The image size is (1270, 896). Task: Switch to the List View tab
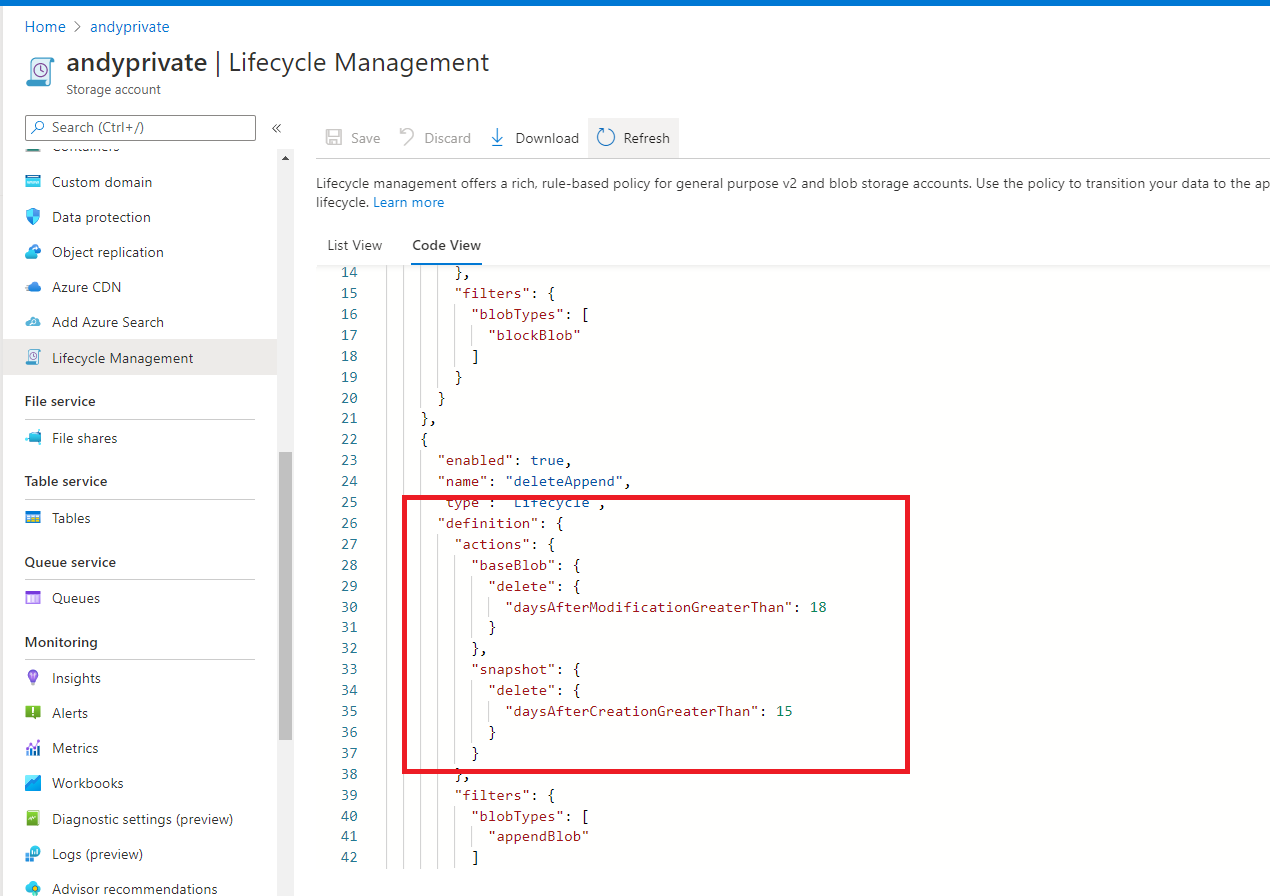(355, 245)
